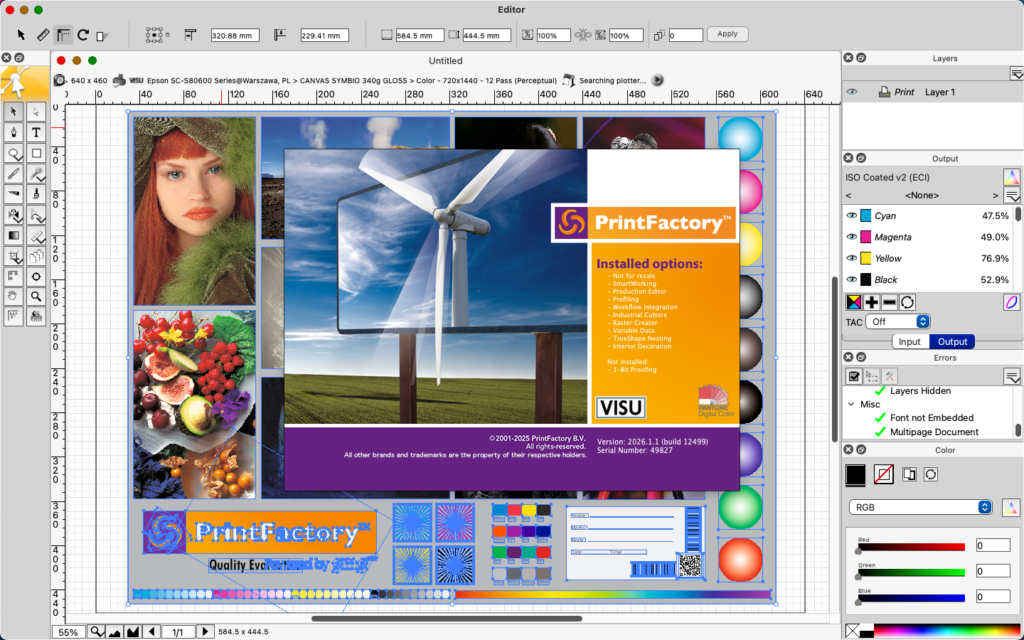1024x640 pixels.
Task: Switch to the Input tab
Action: [909, 342]
